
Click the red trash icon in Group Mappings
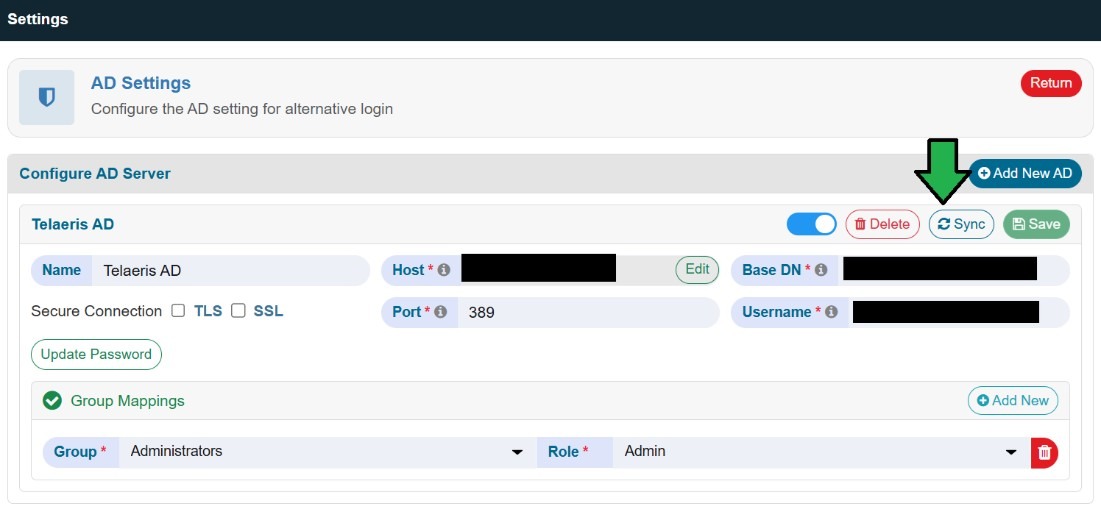click(x=1044, y=452)
